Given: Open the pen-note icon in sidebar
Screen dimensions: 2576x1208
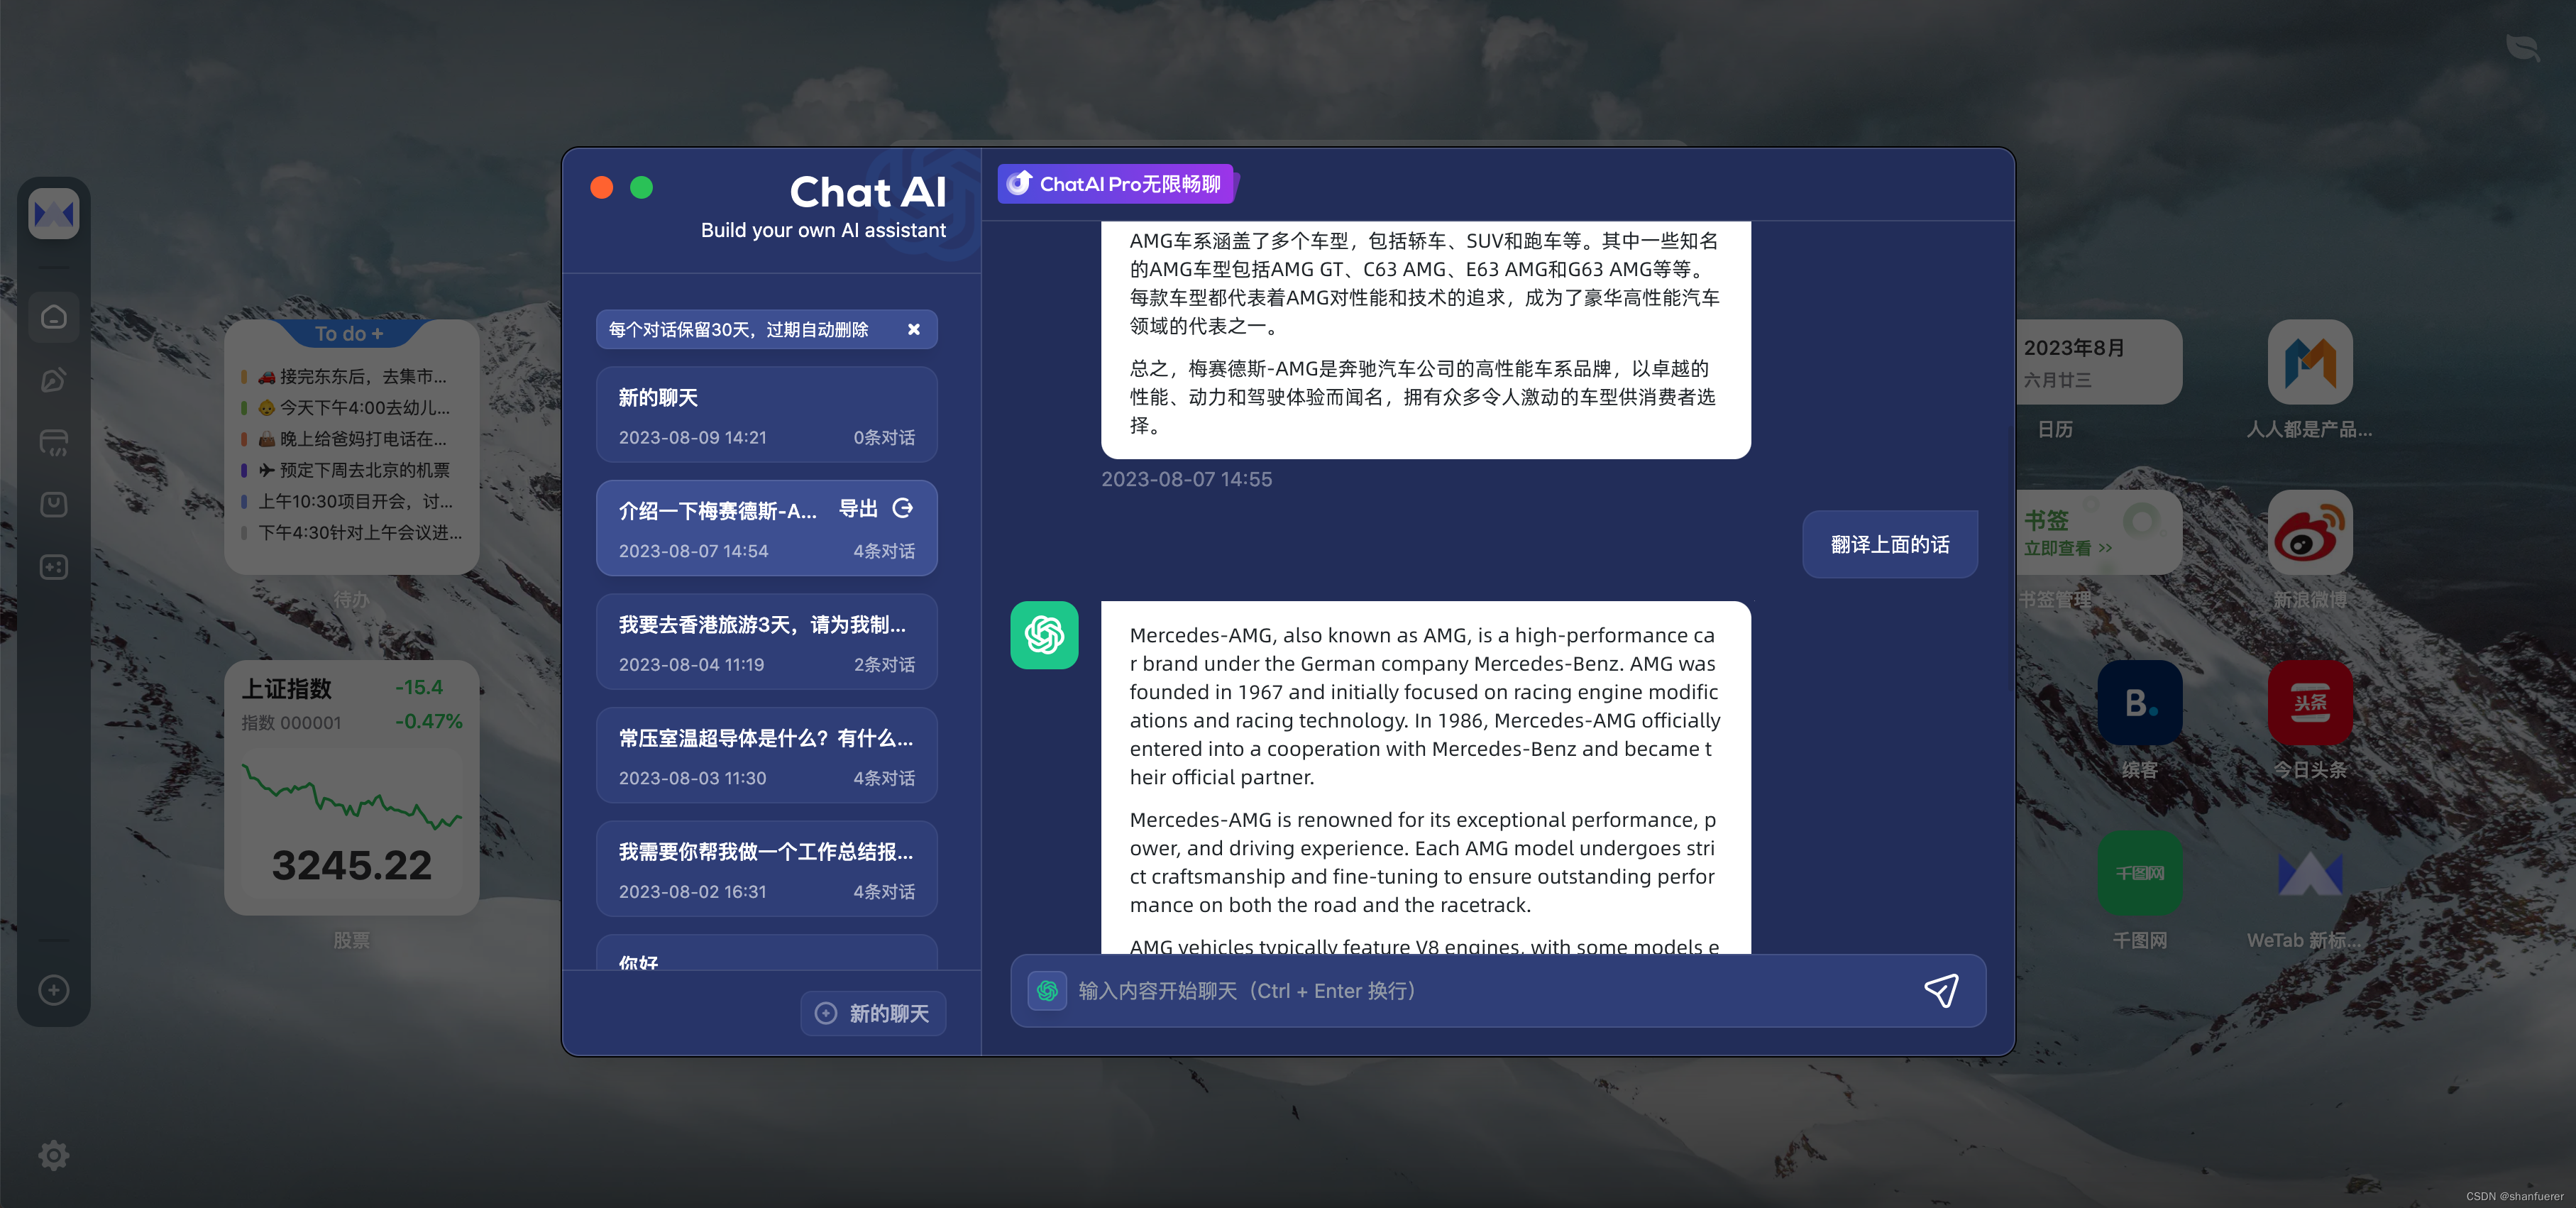Looking at the screenshot, I should pyautogui.click(x=54, y=380).
